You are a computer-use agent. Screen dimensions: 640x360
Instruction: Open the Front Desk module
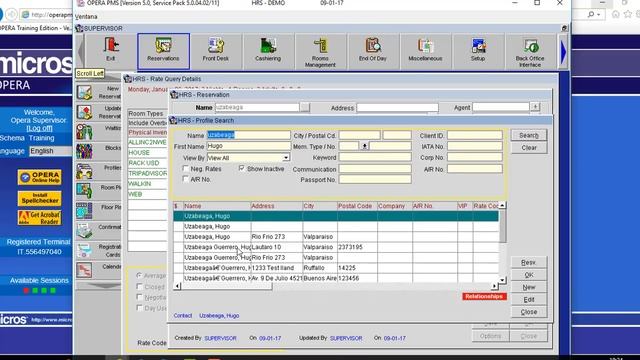point(216,51)
